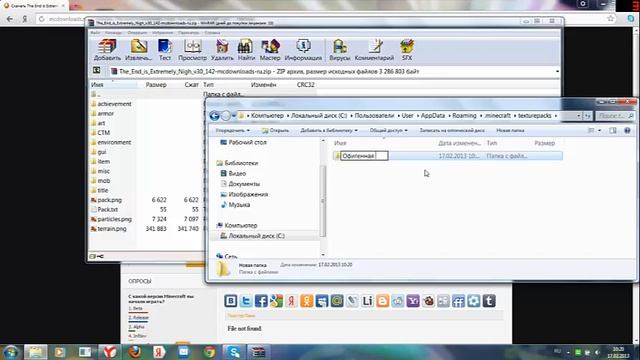Click the Просмотр (View) icon in WinRAR
The image size is (640, 360).
click(192, 50)
